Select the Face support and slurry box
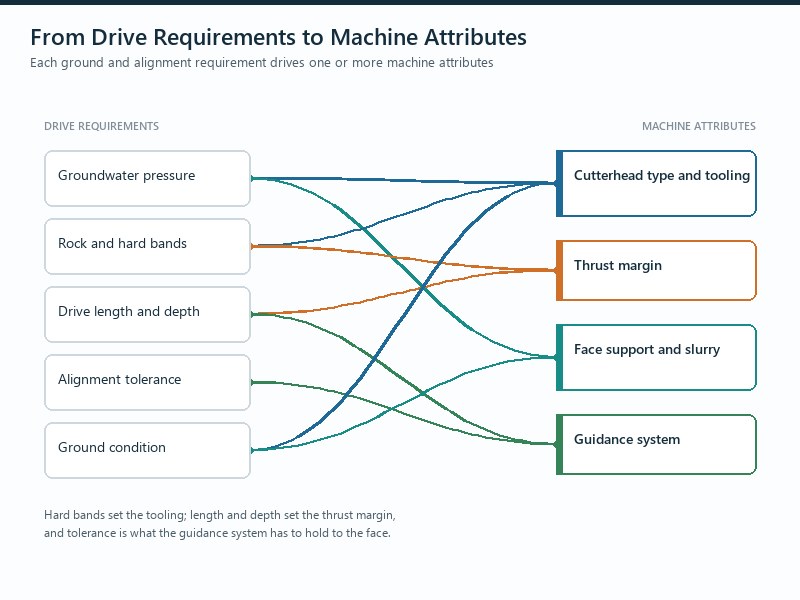 tap(656, 357)
